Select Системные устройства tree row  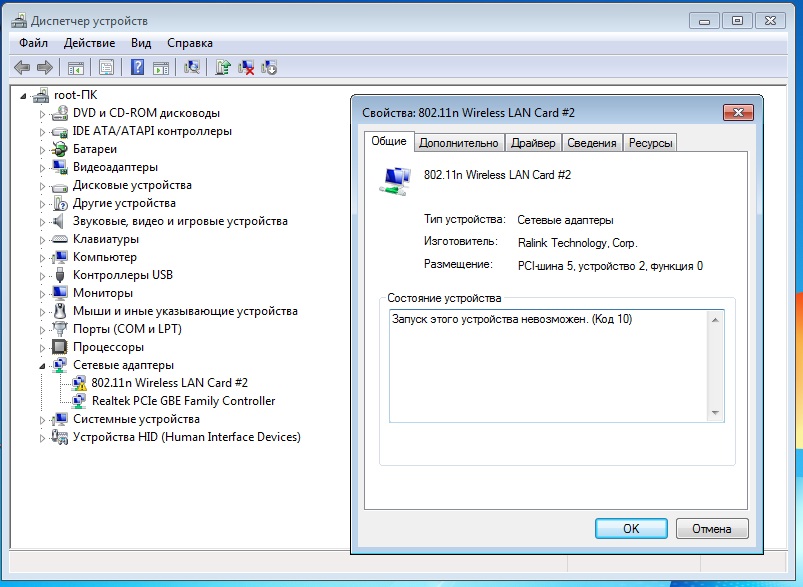coord(136,419)
